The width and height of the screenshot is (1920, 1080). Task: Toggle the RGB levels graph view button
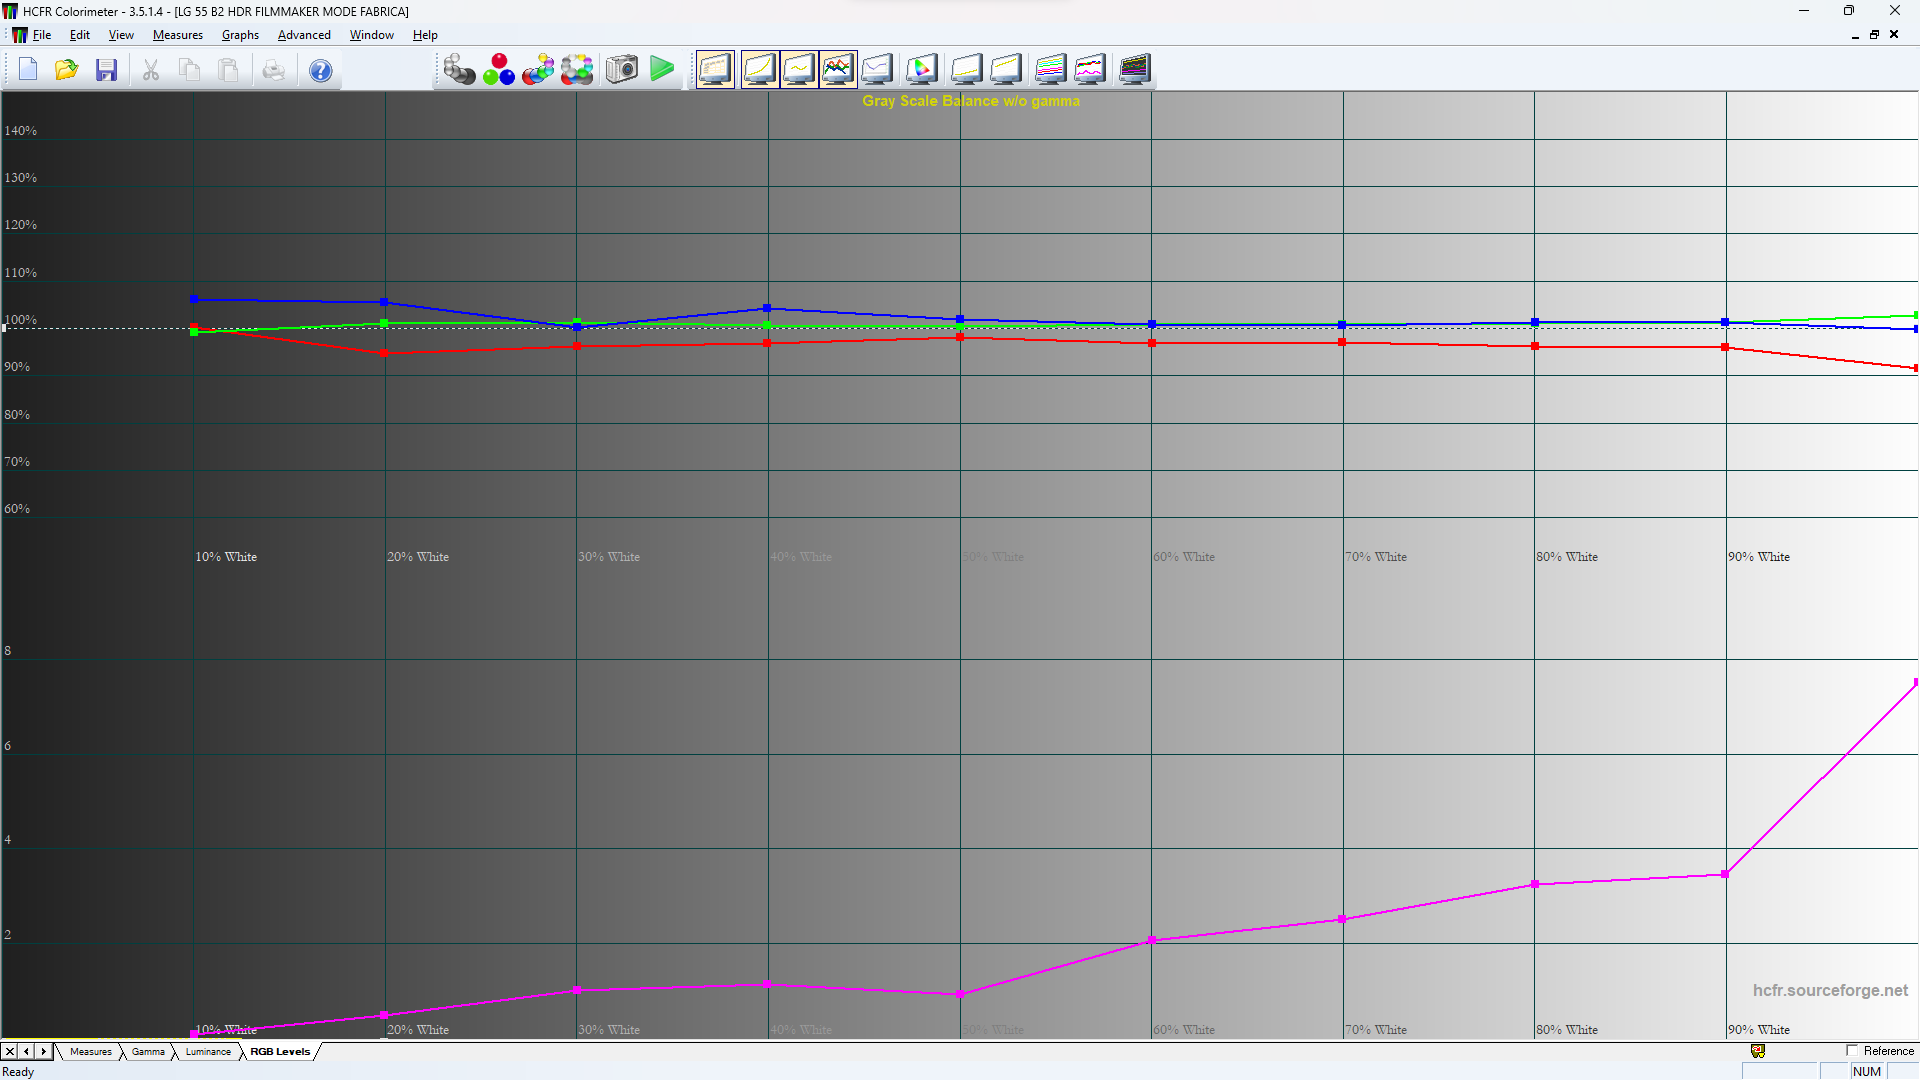838,70
